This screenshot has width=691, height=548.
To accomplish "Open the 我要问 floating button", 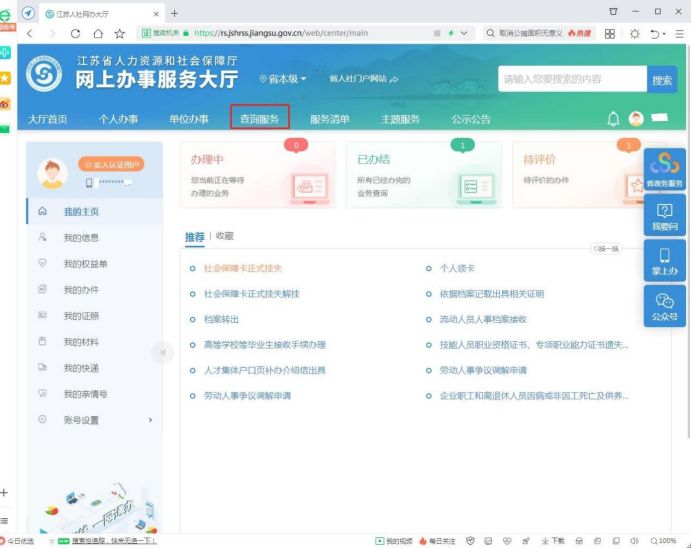I will click(665, 215).
